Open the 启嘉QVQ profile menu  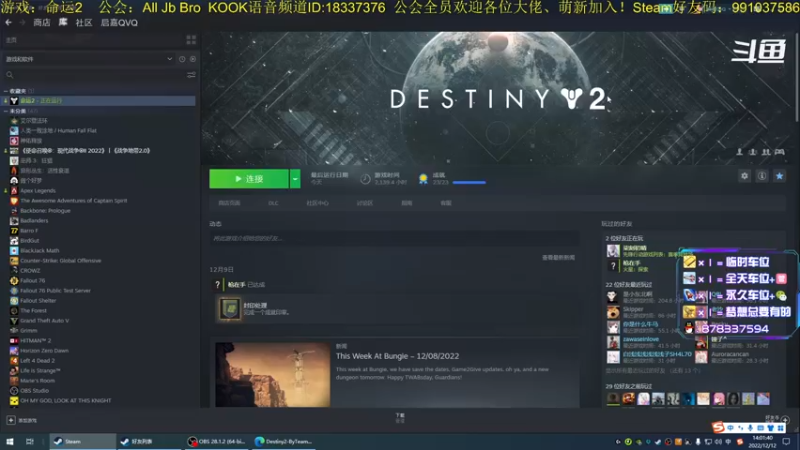click(x=119, y=22)
